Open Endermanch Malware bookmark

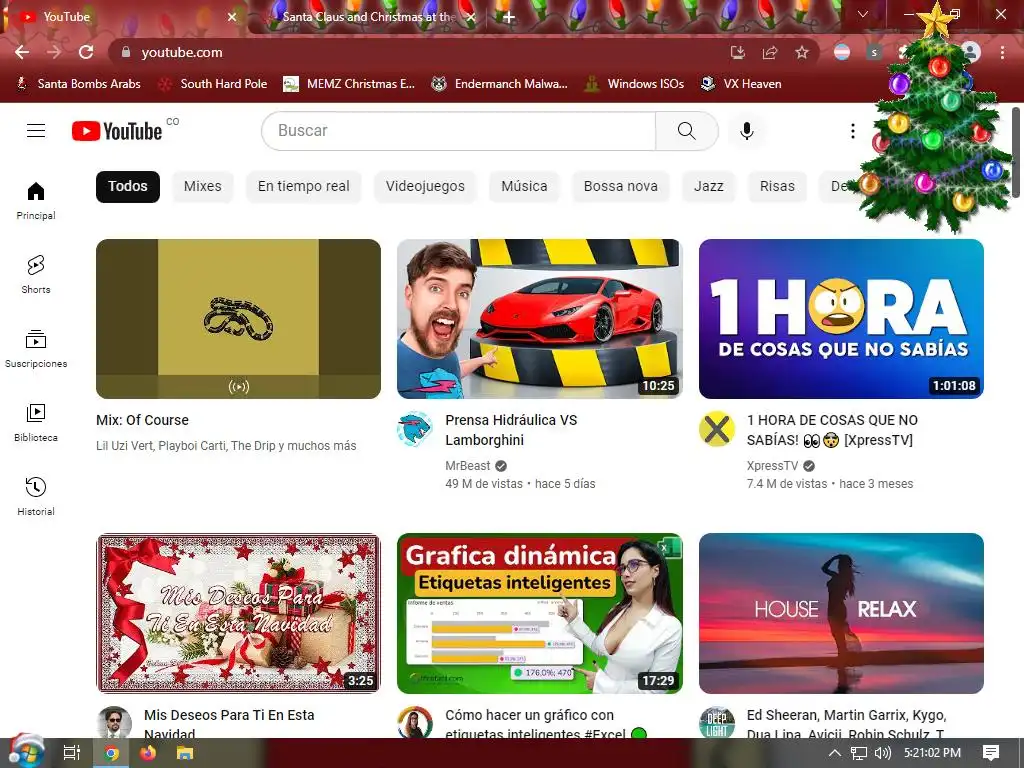point(500,84)
